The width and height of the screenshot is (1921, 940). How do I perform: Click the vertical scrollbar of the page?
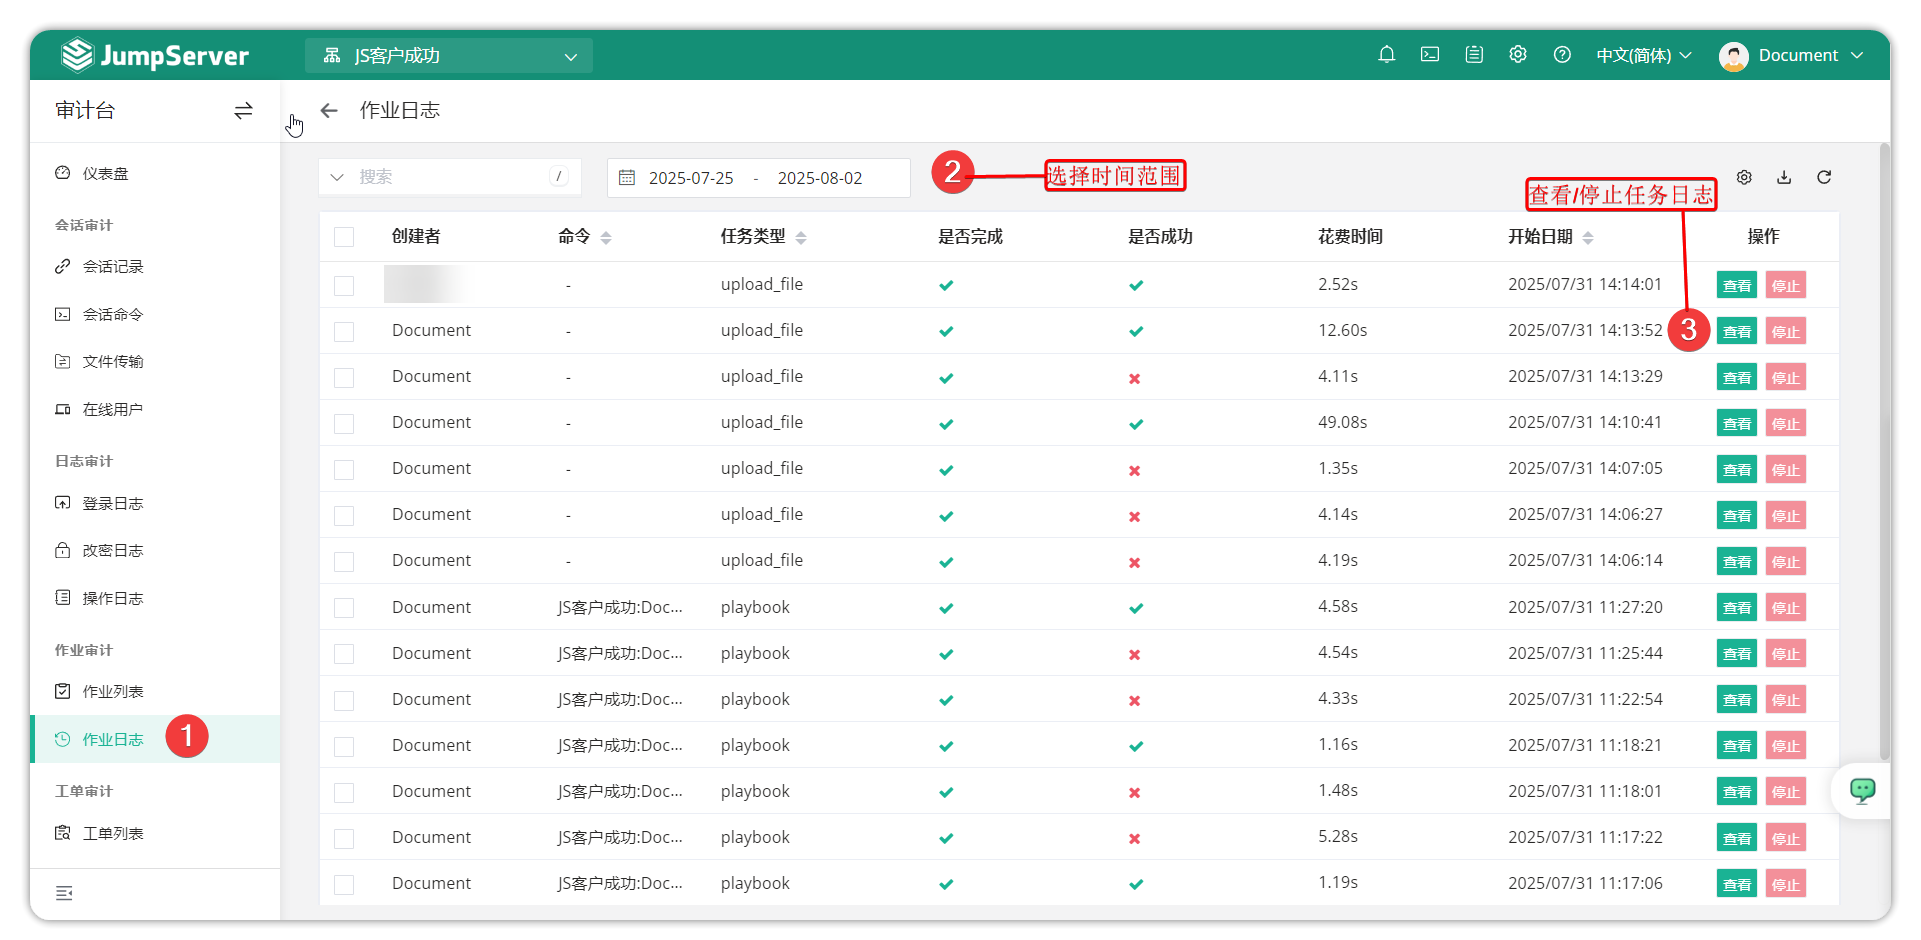coord(1884,450)
